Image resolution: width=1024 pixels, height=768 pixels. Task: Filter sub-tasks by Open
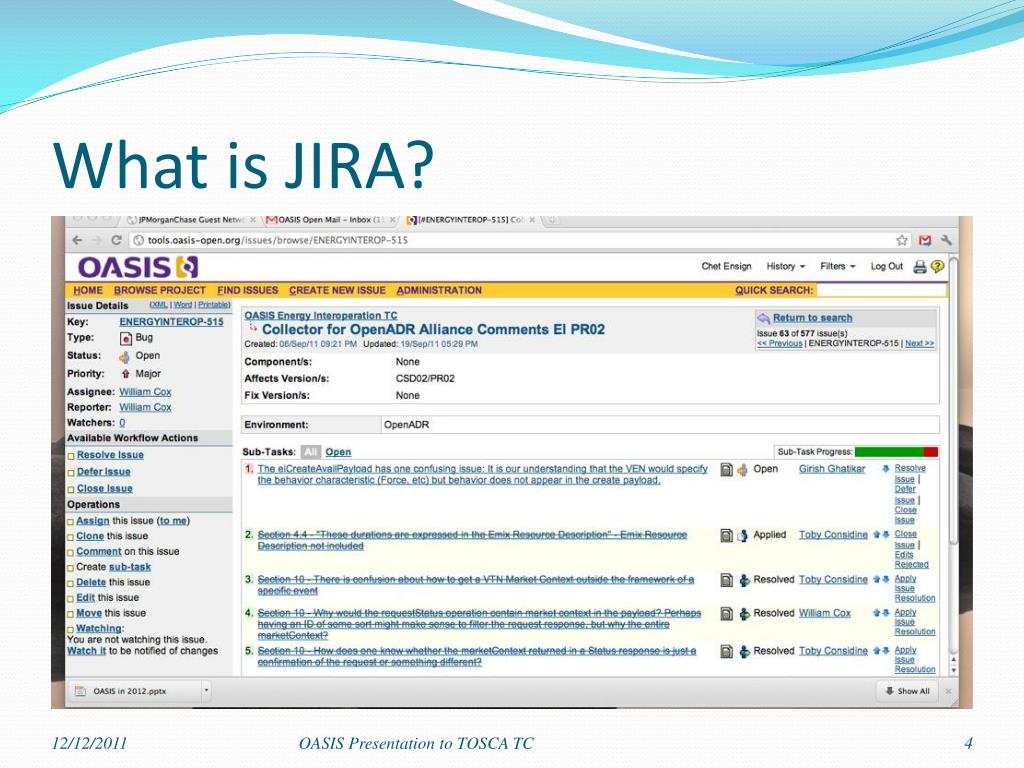(338, 452)
